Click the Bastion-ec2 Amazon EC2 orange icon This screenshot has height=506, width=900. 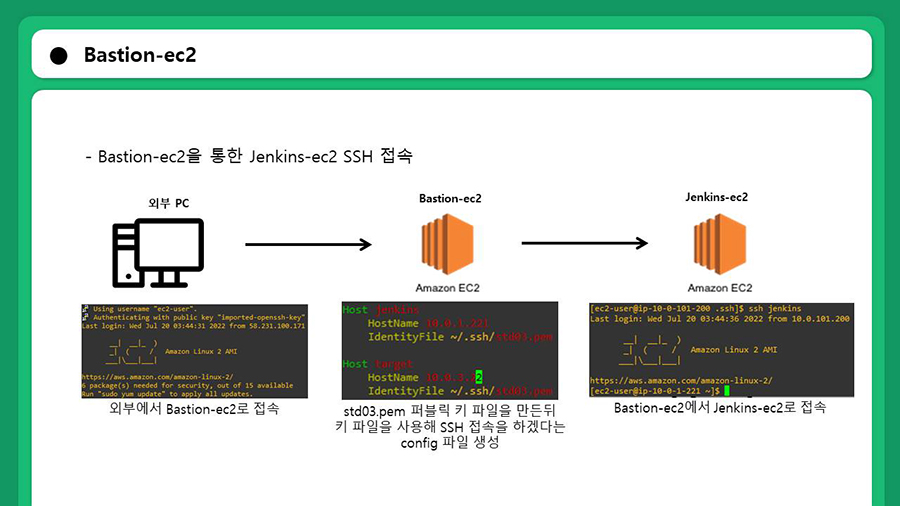tap(448, 244)
